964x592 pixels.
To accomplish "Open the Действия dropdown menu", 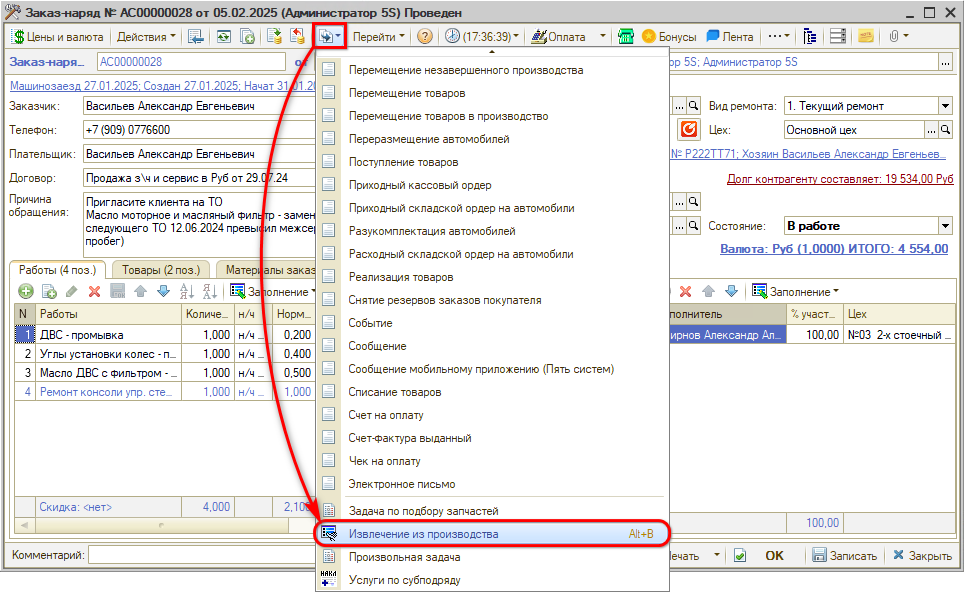I will pos(145,36).
